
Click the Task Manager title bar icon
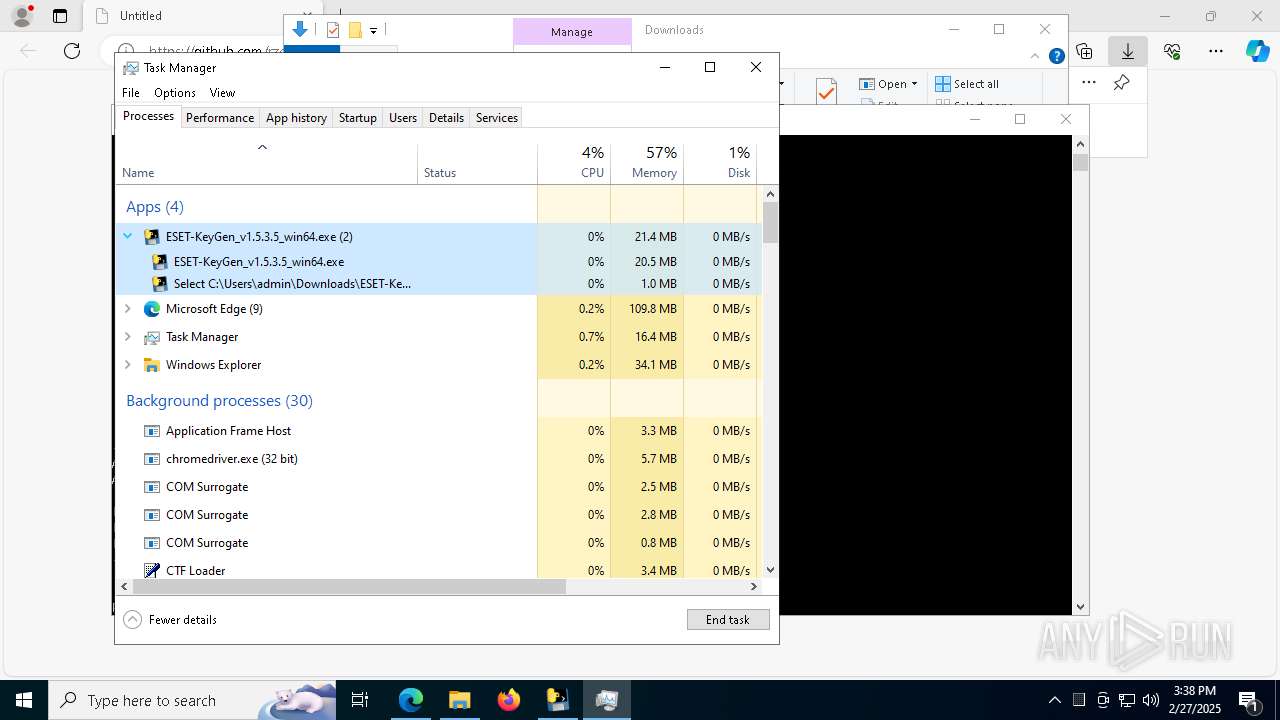[131, 68]
